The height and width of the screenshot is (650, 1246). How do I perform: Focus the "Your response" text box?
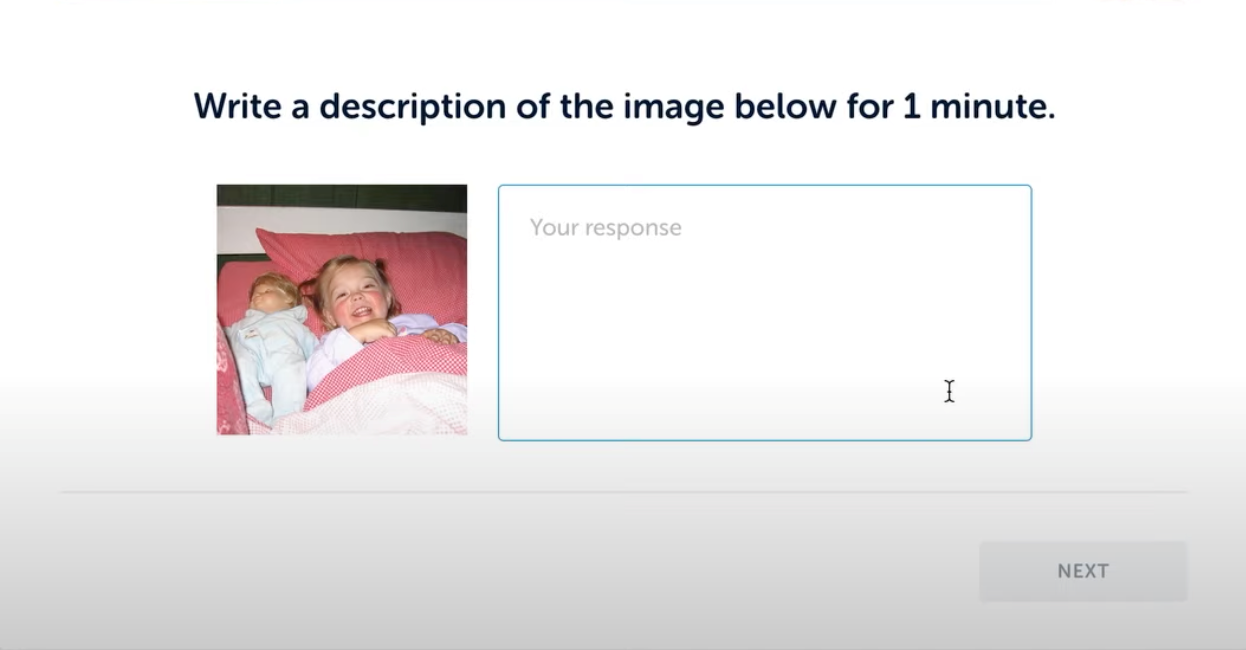(x=764, y=312)
